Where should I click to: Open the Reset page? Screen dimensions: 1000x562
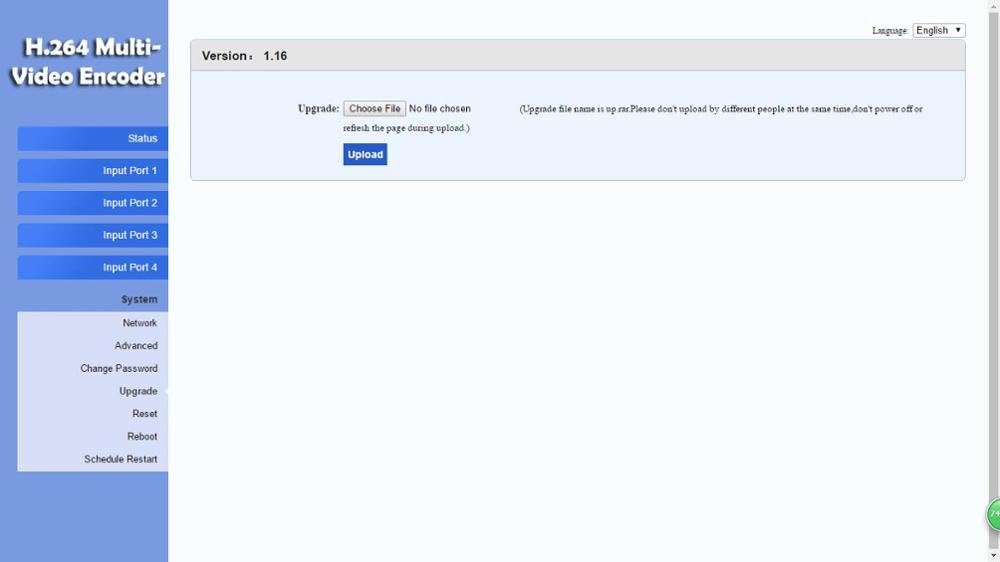(145, 414)
